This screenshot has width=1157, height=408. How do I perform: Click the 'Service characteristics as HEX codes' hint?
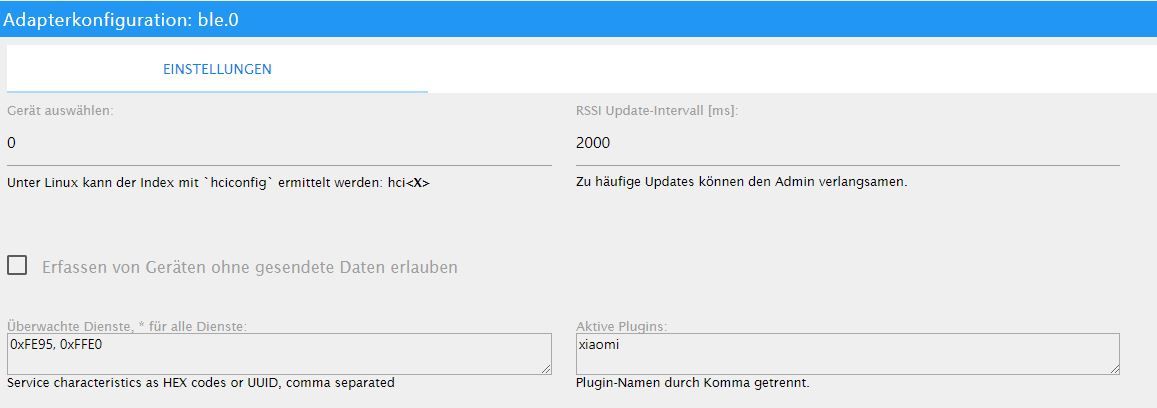coord(201,383)
